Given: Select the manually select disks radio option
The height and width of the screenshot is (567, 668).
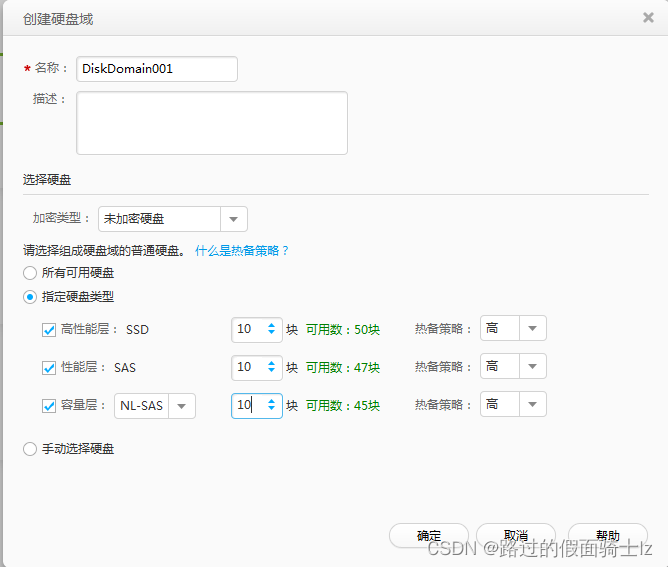Looking at the screenshot, I should pos(30,449).
